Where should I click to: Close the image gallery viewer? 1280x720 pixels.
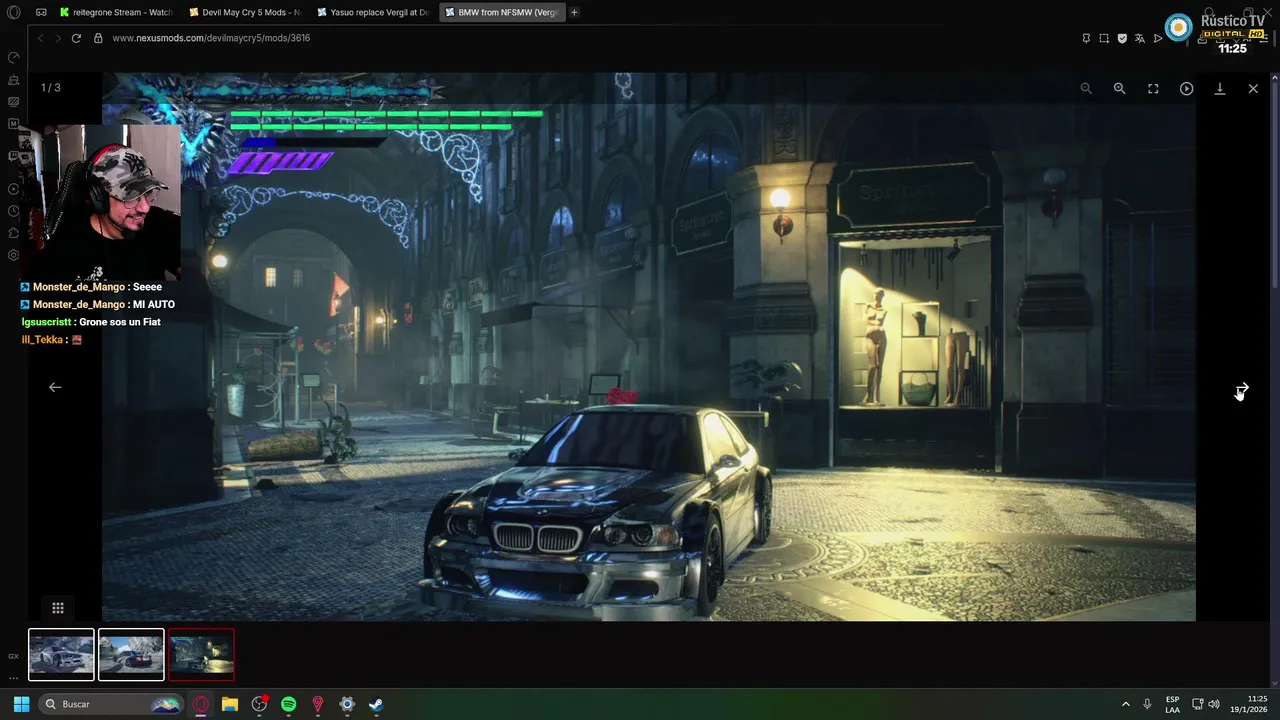tap(1253, 88)
